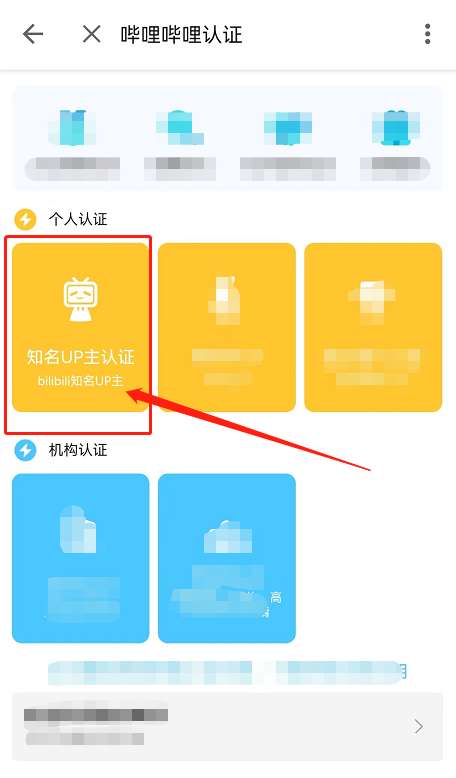This screenshot has height=778, width=456.
Task: Open the blue card showing 高 character
Action: (227, 558)
